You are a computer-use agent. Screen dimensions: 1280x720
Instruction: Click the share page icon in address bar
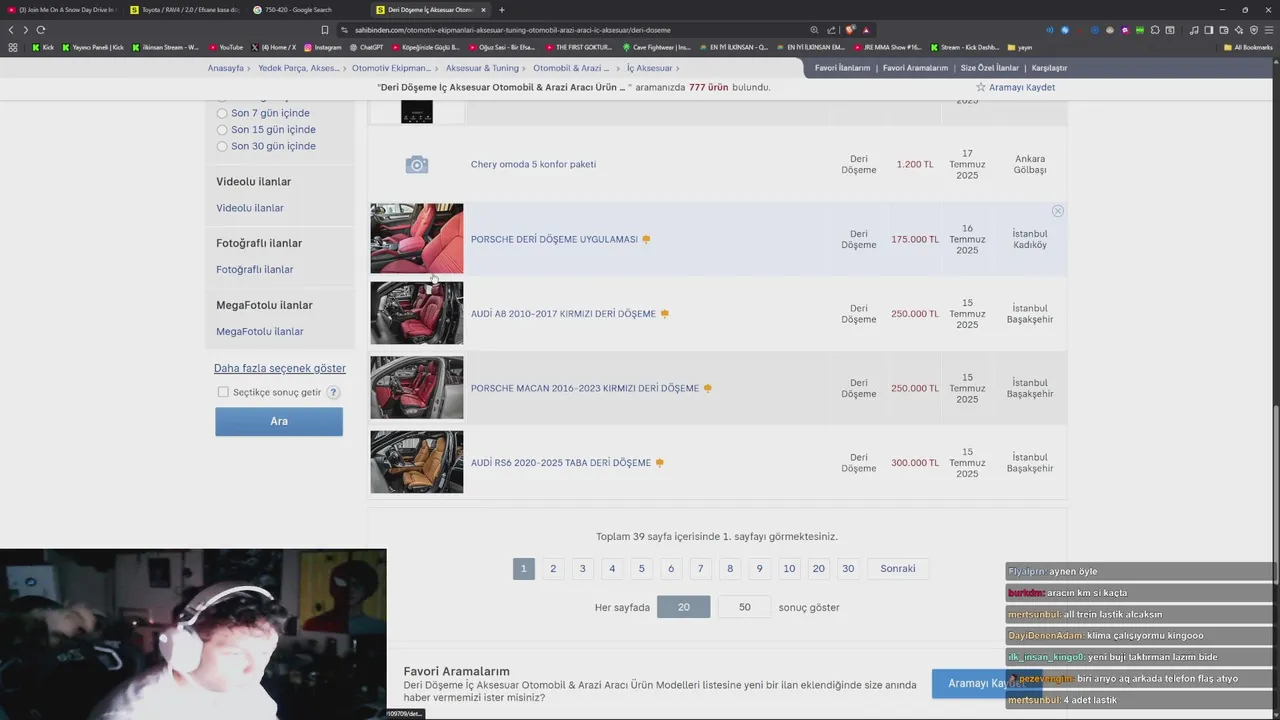coord(831,30)
